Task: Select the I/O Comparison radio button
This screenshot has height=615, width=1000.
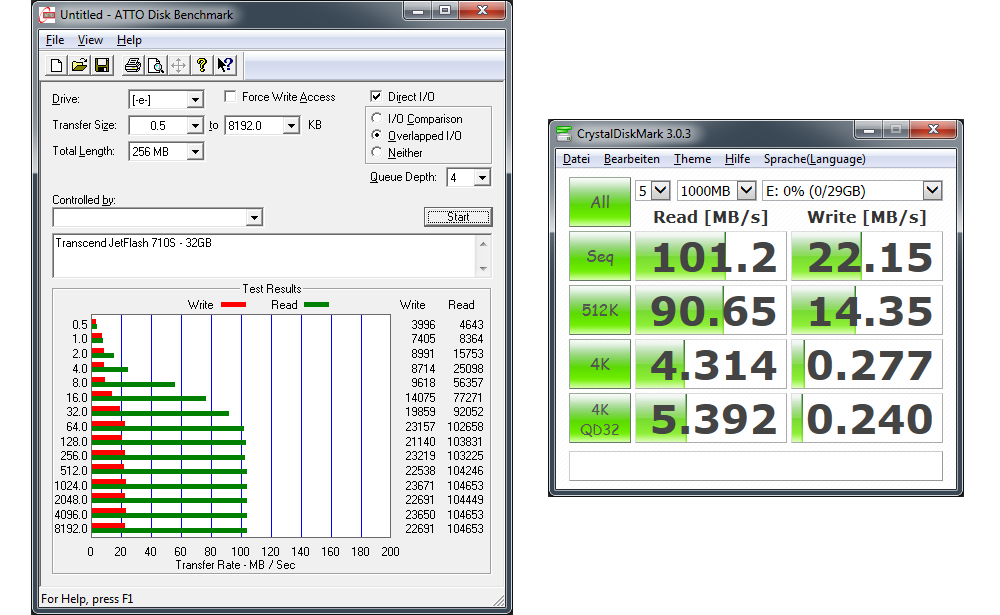Action: click(x=376, y=118)
